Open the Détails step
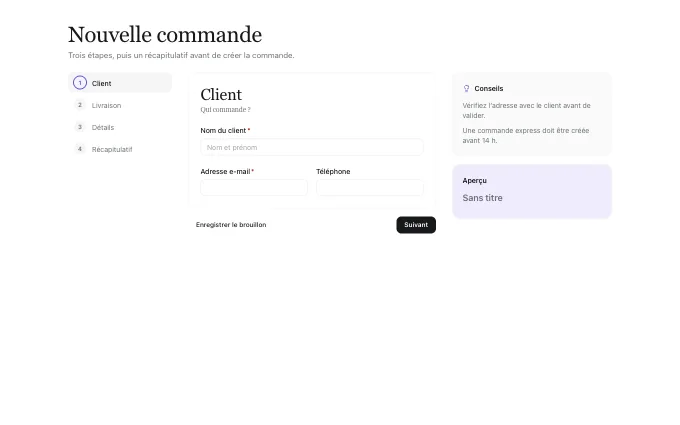The width and height of the screenshot is (680, 425). click(x=120, y=127)
